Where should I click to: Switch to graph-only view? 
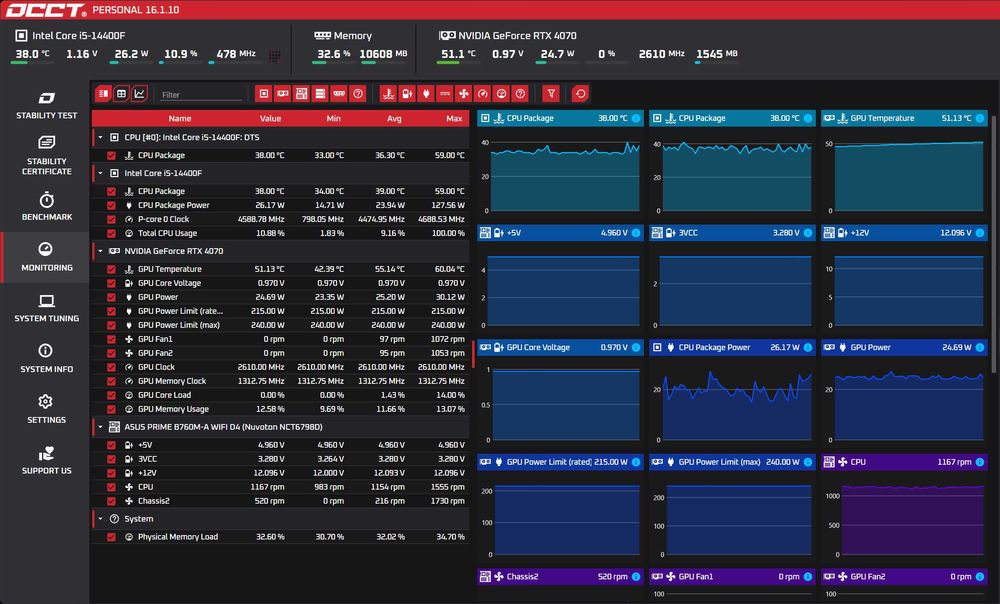click(139, 94)
